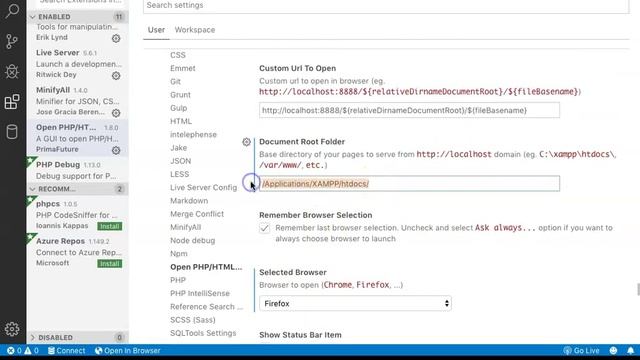Open the Debug view bug icon
This screenshot has height=360, width=640.
(12, 71)
